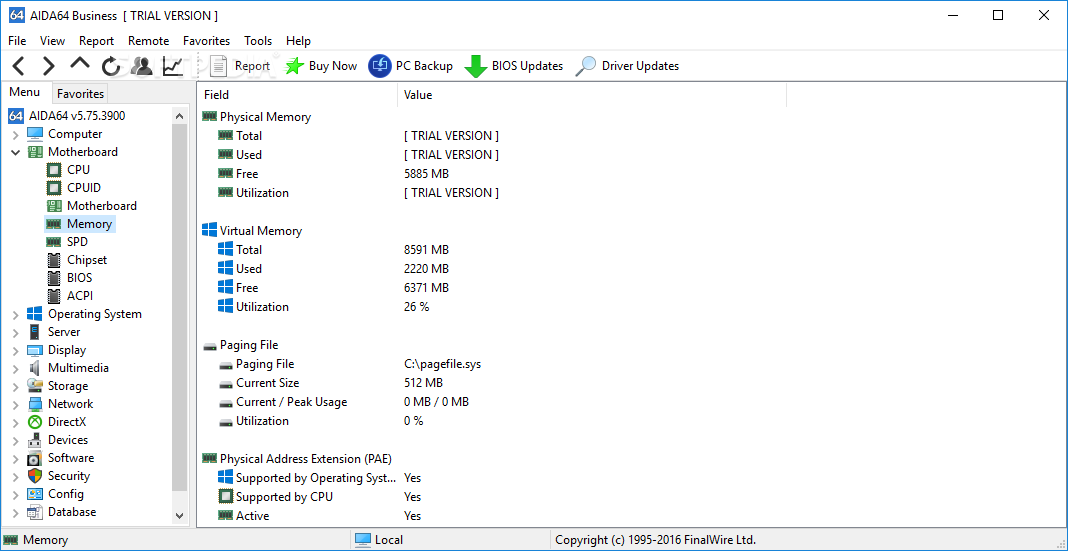
Task: Refresh the current page
Action: (111, 66)
